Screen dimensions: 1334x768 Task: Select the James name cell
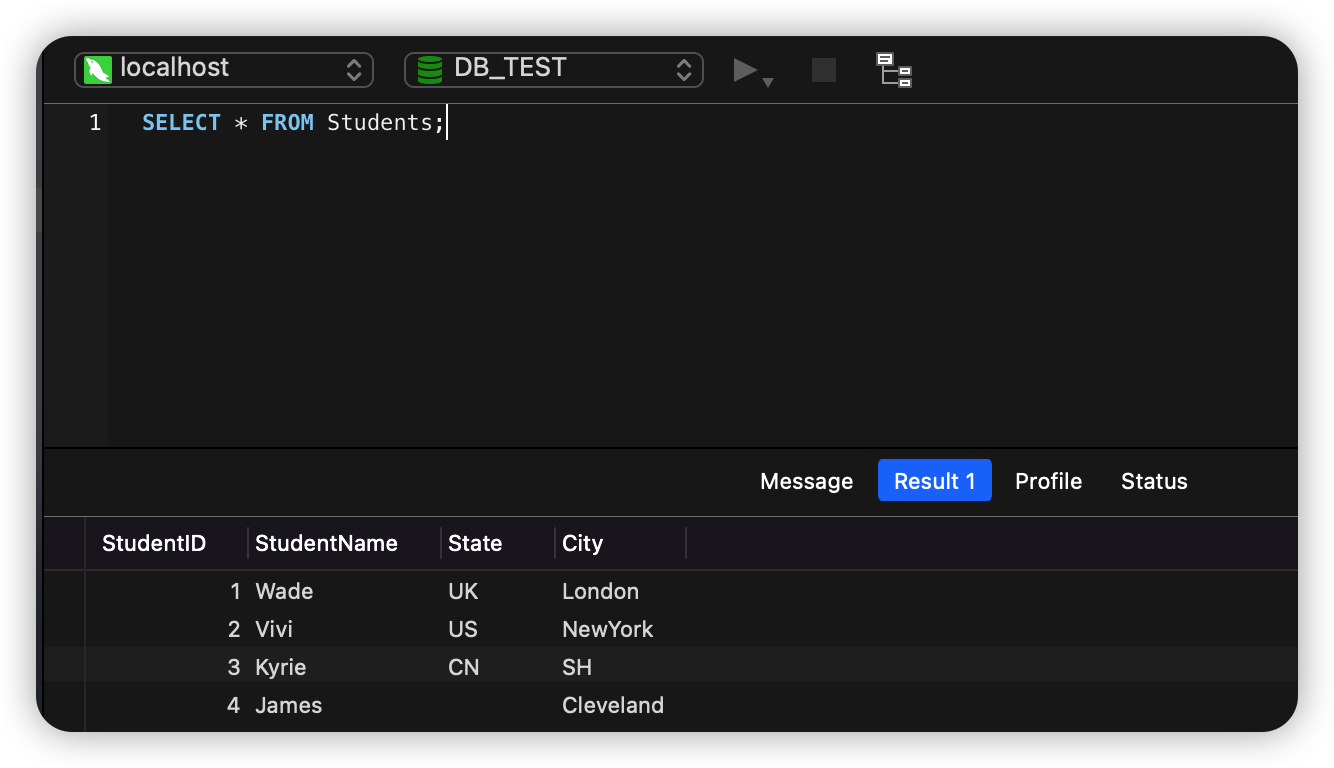(344, 705)
